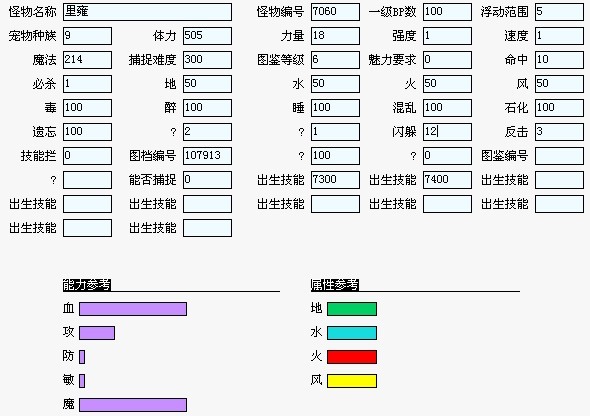Select the 力量 field with value 18

335,36
